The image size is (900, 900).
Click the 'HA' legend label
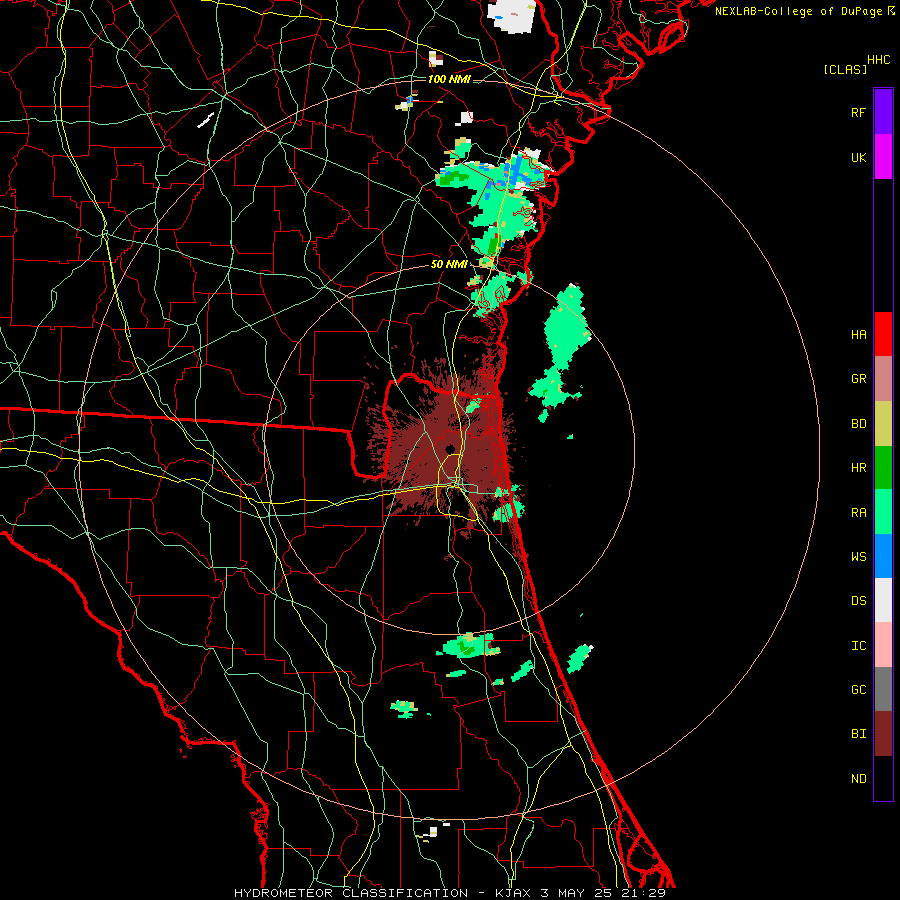[x=858, y=334]
